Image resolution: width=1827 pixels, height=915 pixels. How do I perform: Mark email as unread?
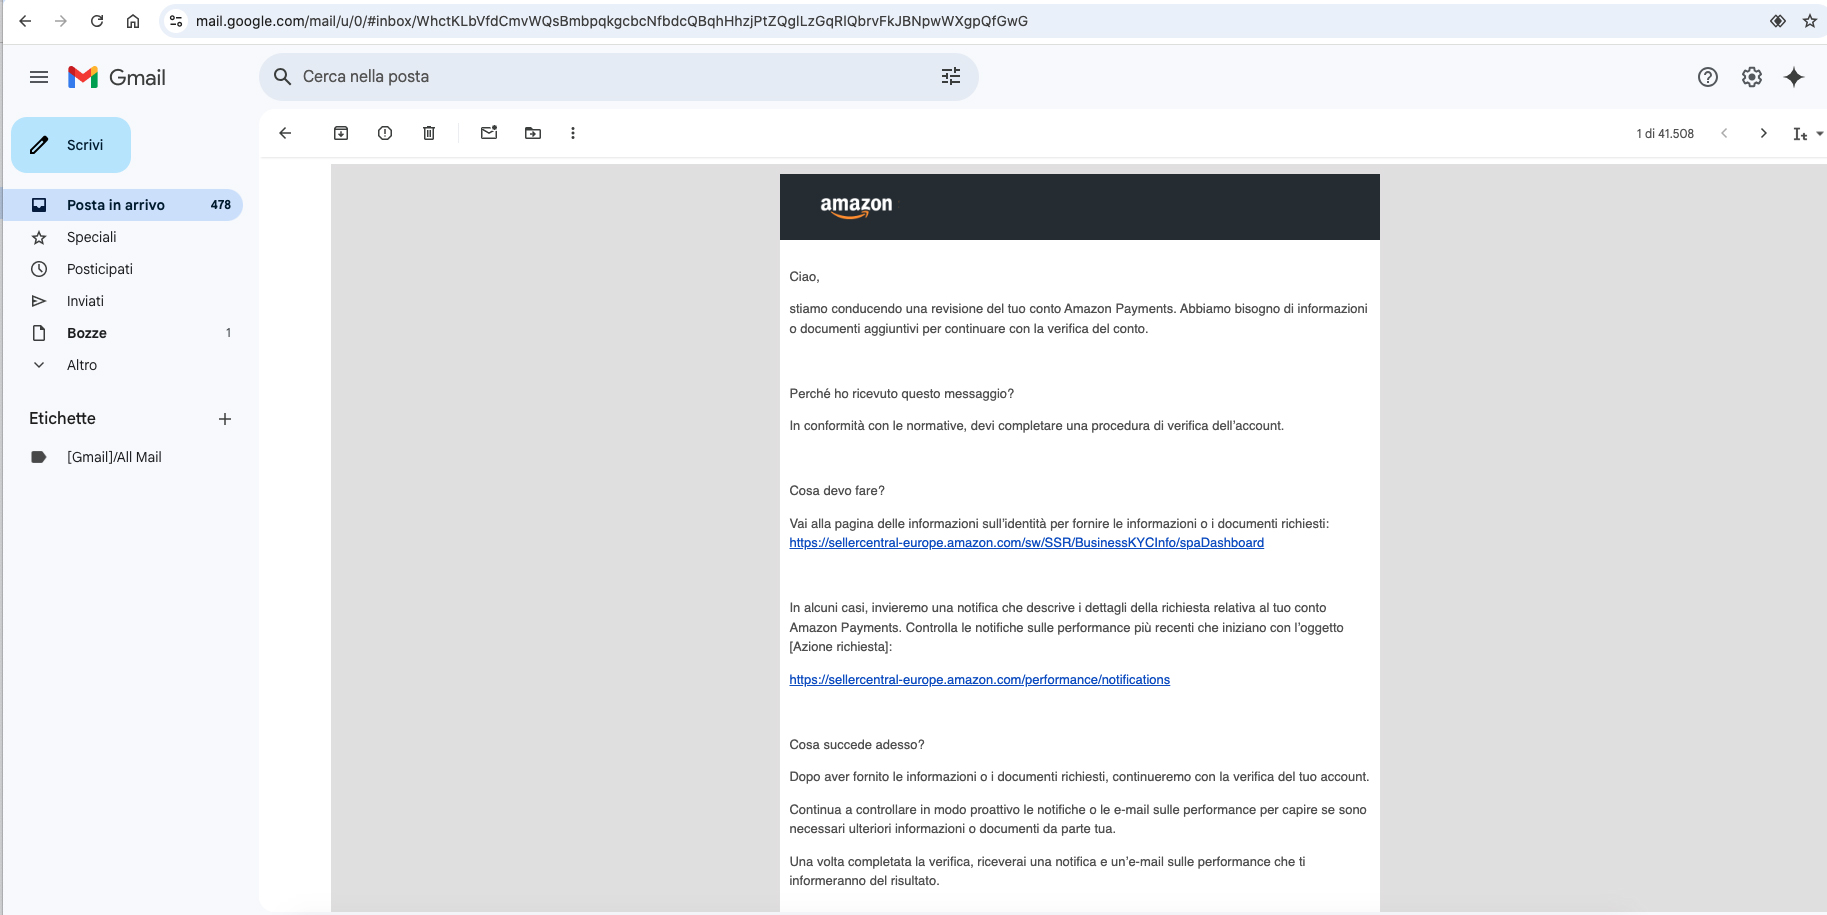tap(489, 133)
